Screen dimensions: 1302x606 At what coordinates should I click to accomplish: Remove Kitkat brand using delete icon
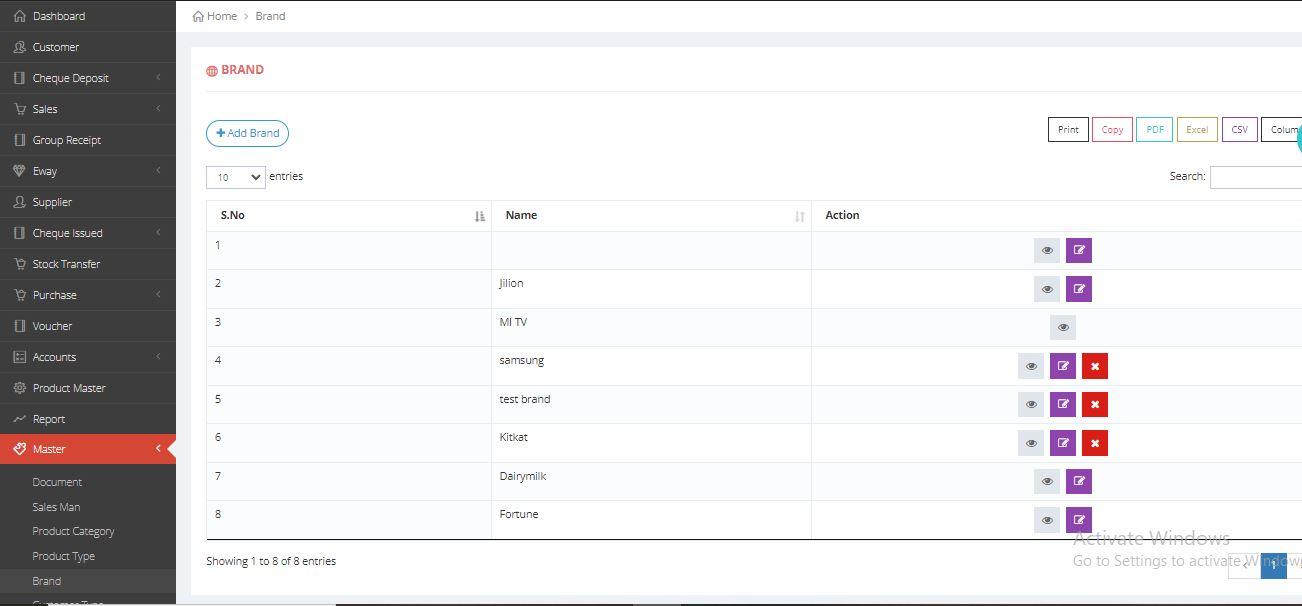pyautogui.click(x=1094, y=443)
